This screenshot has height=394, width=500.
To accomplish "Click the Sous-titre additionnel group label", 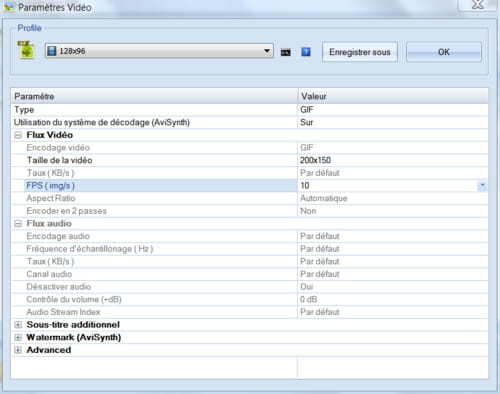I will coord(73,325).
